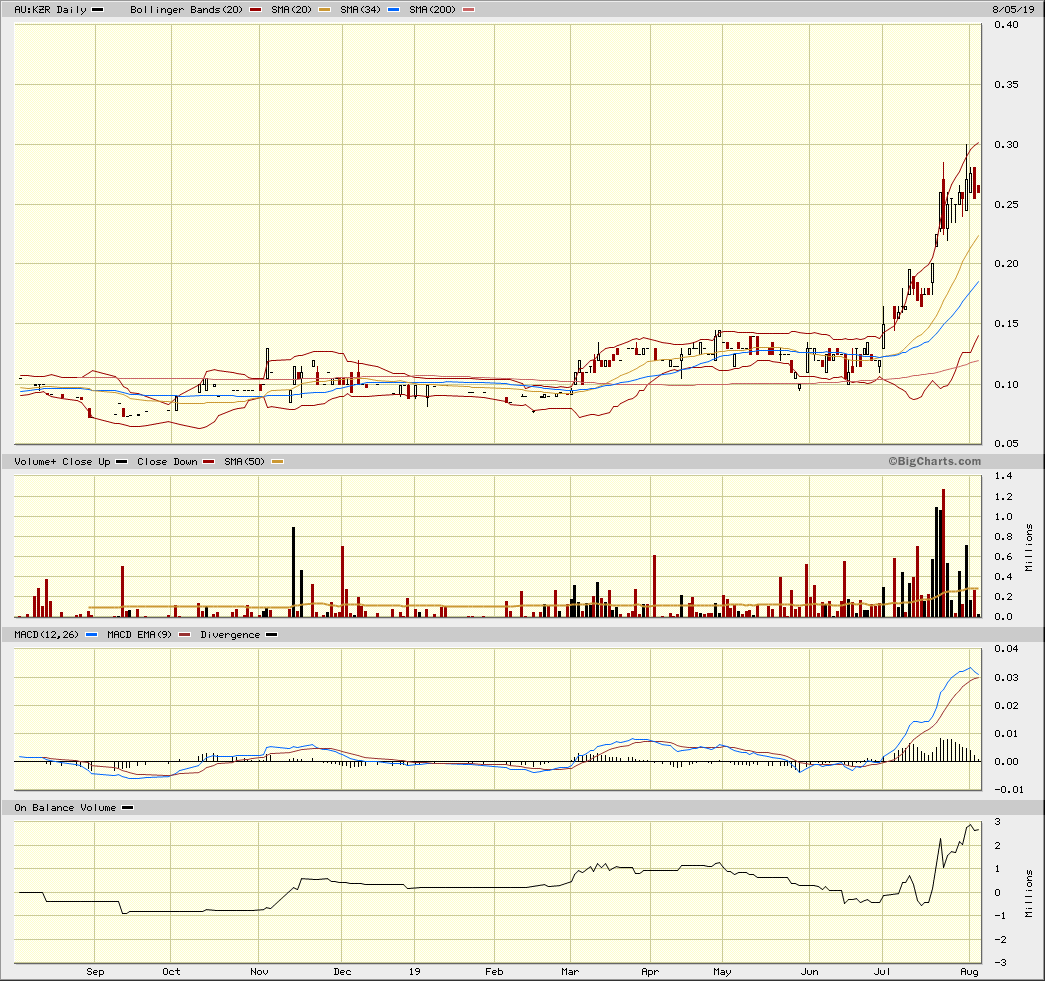Click the blue SMA(34) legend swatch
Viewport: 1045px width, 981px height.
[x=393, y=10]
